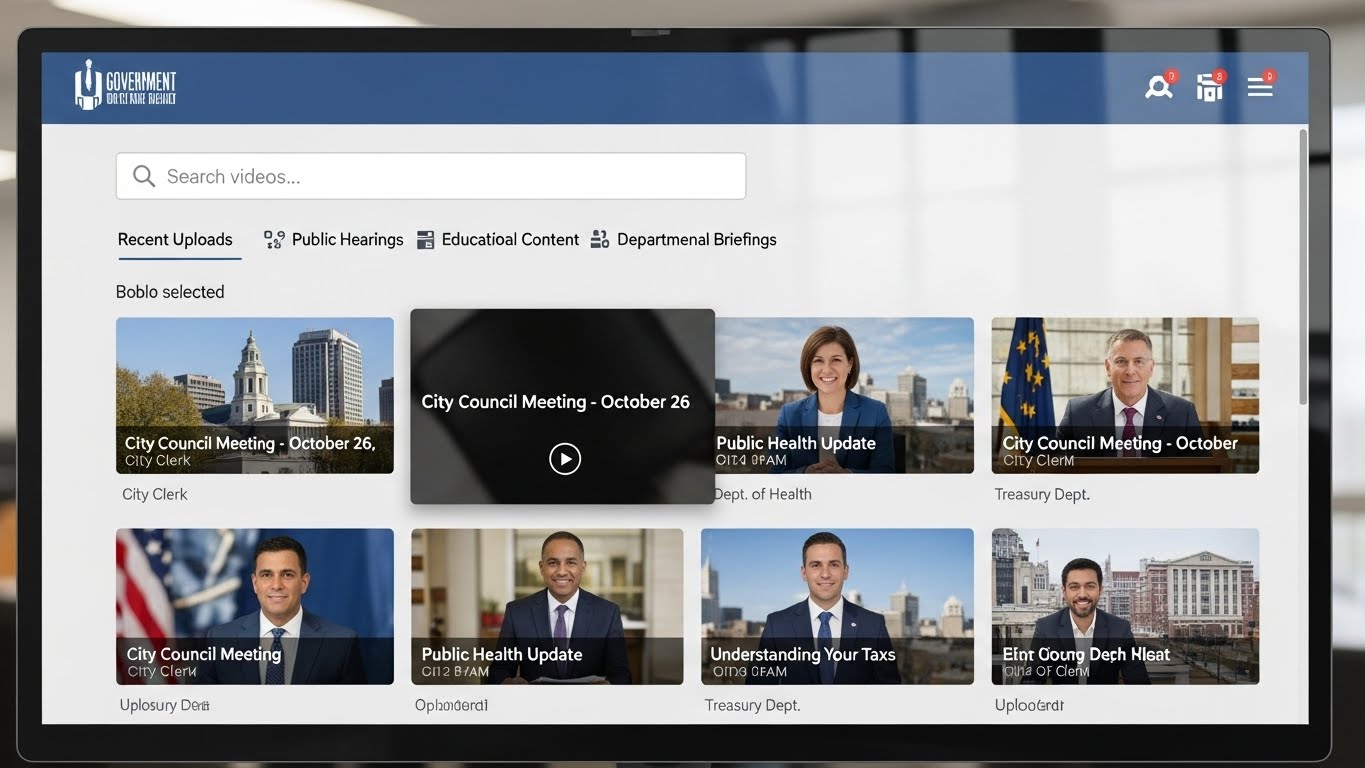Image resolution: width=1365 pixels, height=768 pixels.
Task: Click the Educational Content card icon
Action: coord(425,238)
